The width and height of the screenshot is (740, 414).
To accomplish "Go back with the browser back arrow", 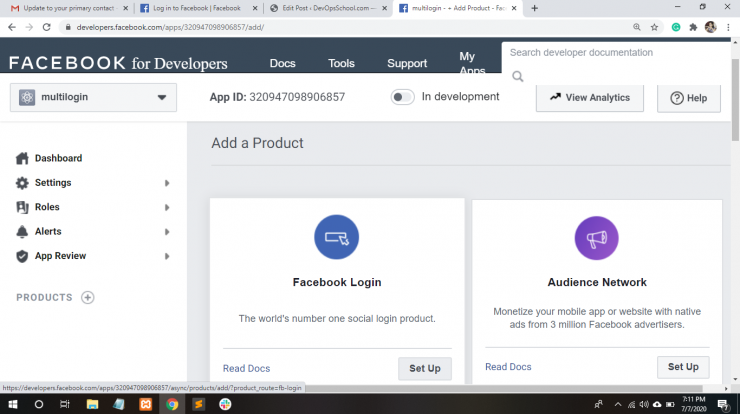I will click(x=12, y=27).
